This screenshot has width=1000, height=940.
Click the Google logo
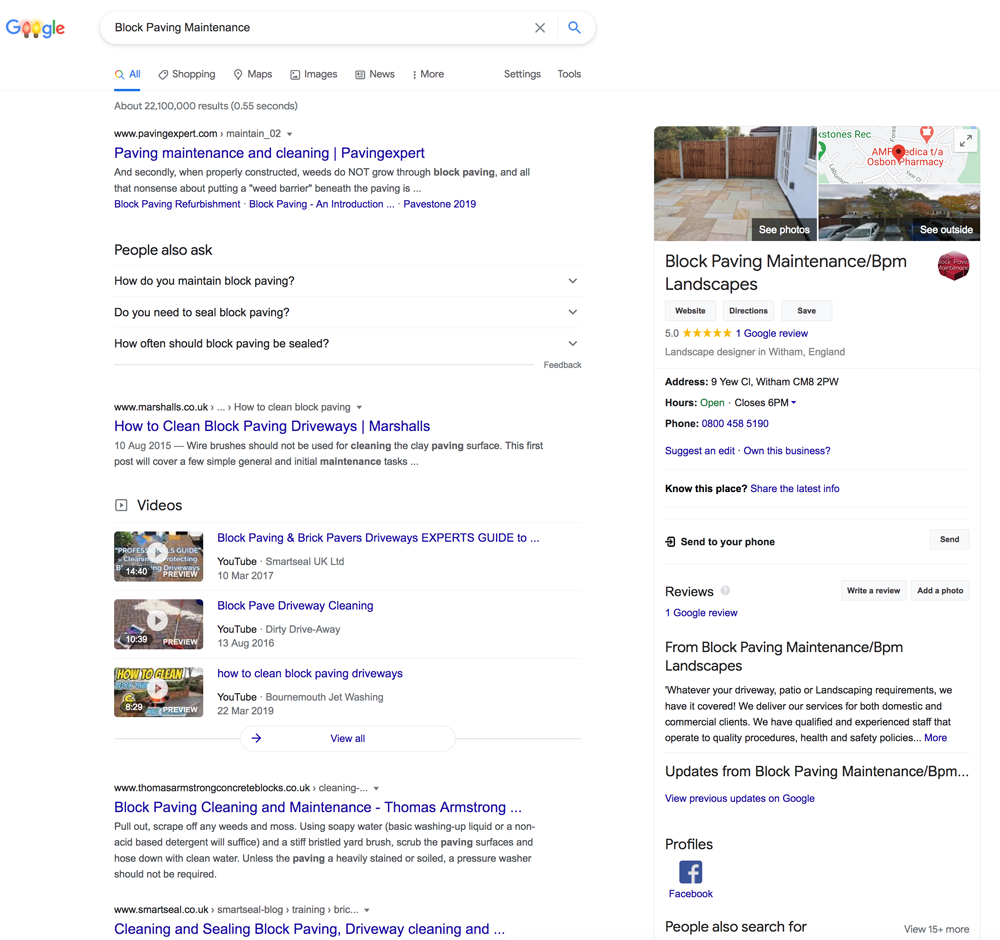35,28
